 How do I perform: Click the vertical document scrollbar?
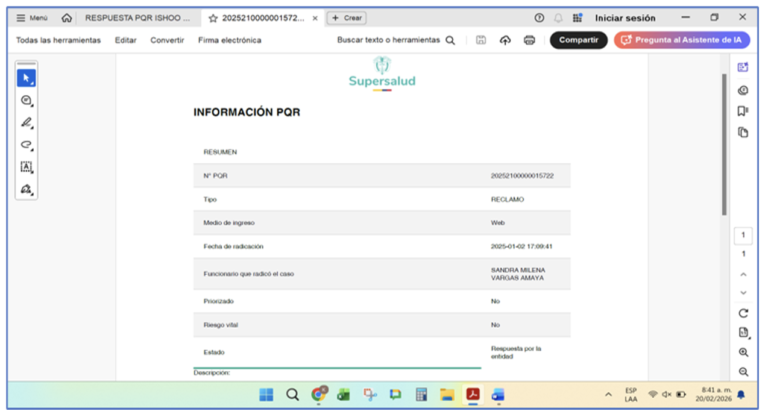723,140
